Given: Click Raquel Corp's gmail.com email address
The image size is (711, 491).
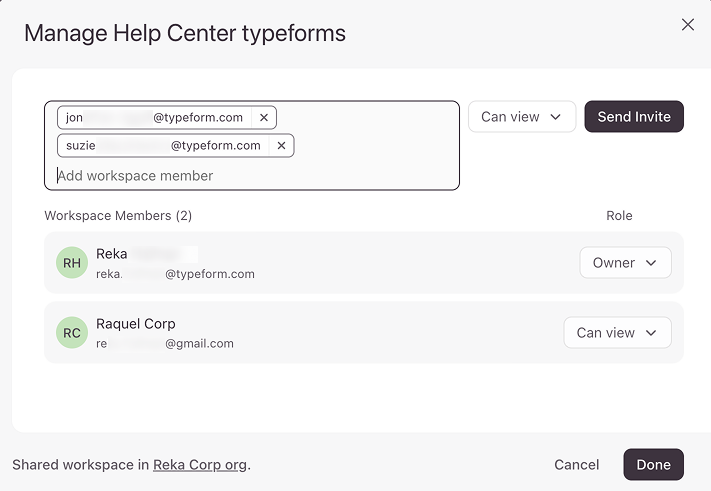Looking at the screenshot, I should 165,343.
